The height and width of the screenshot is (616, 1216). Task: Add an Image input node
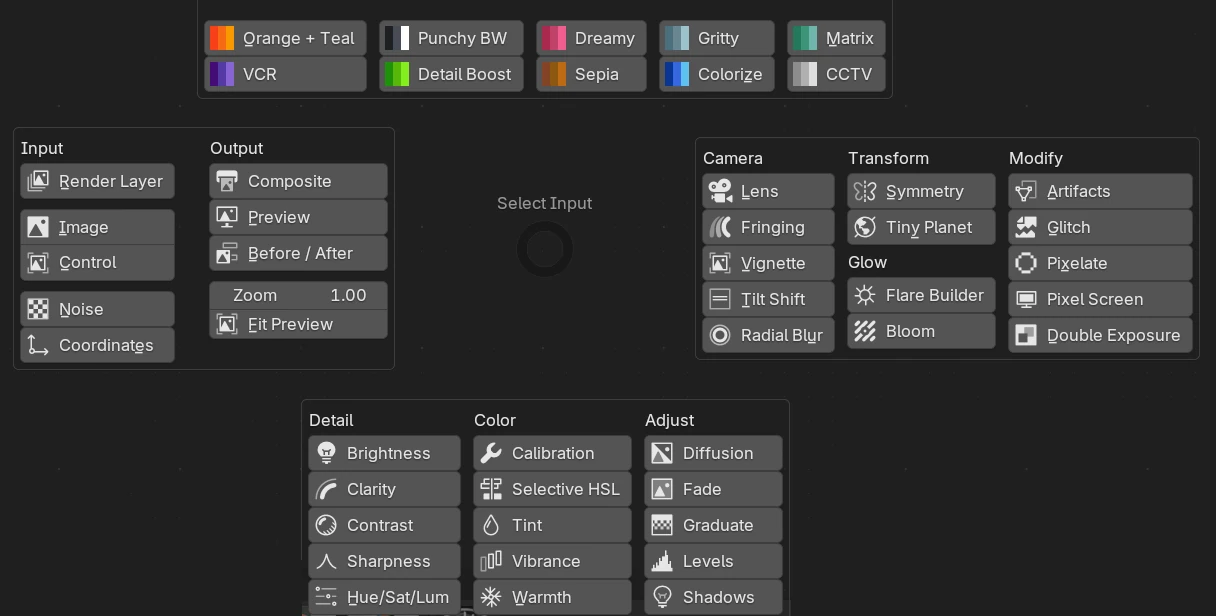click(x=97, y=227)
